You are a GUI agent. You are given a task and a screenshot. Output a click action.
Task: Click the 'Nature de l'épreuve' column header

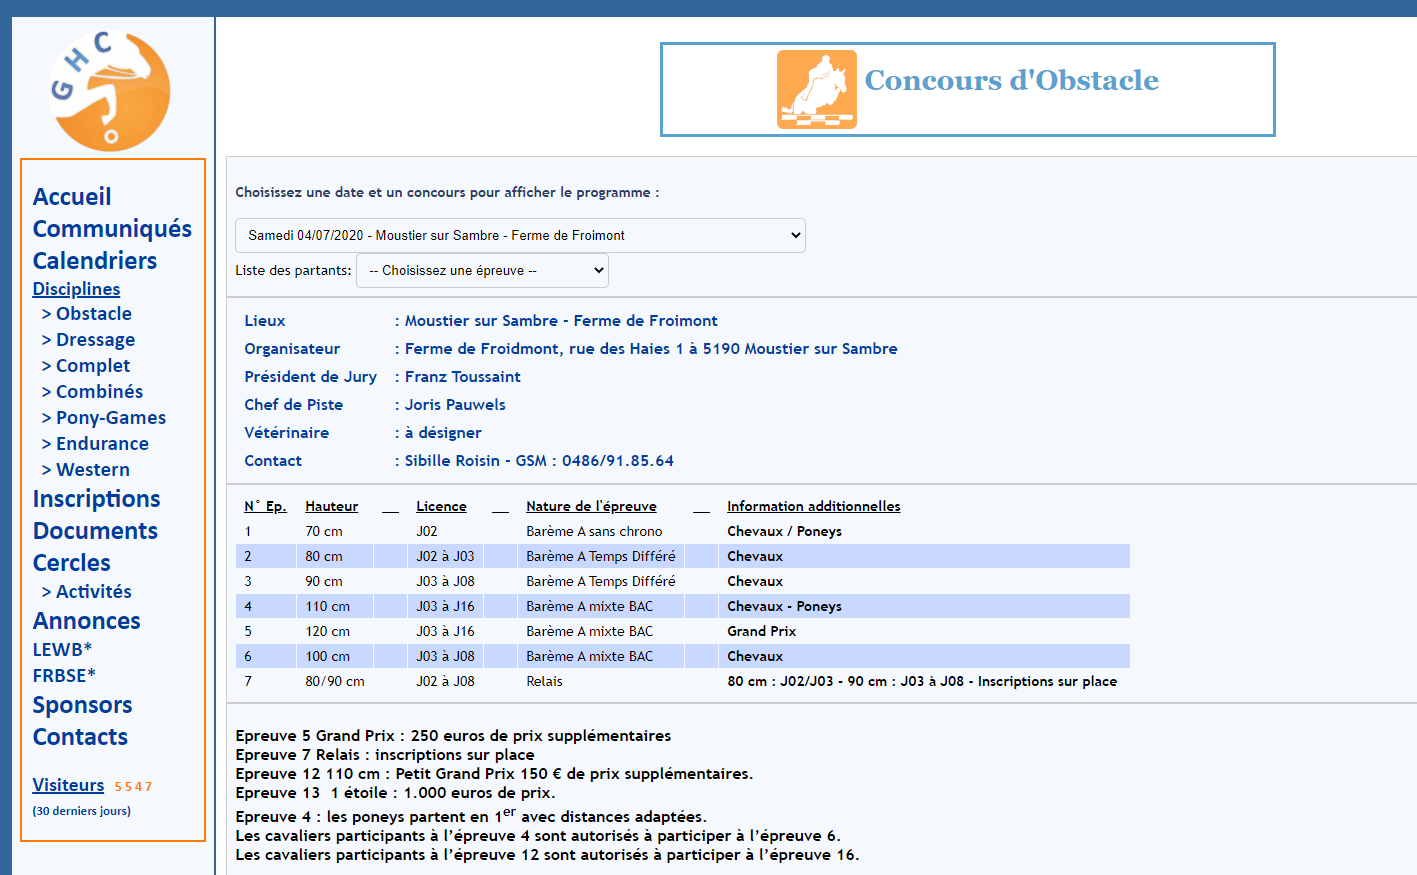point(591,506)
